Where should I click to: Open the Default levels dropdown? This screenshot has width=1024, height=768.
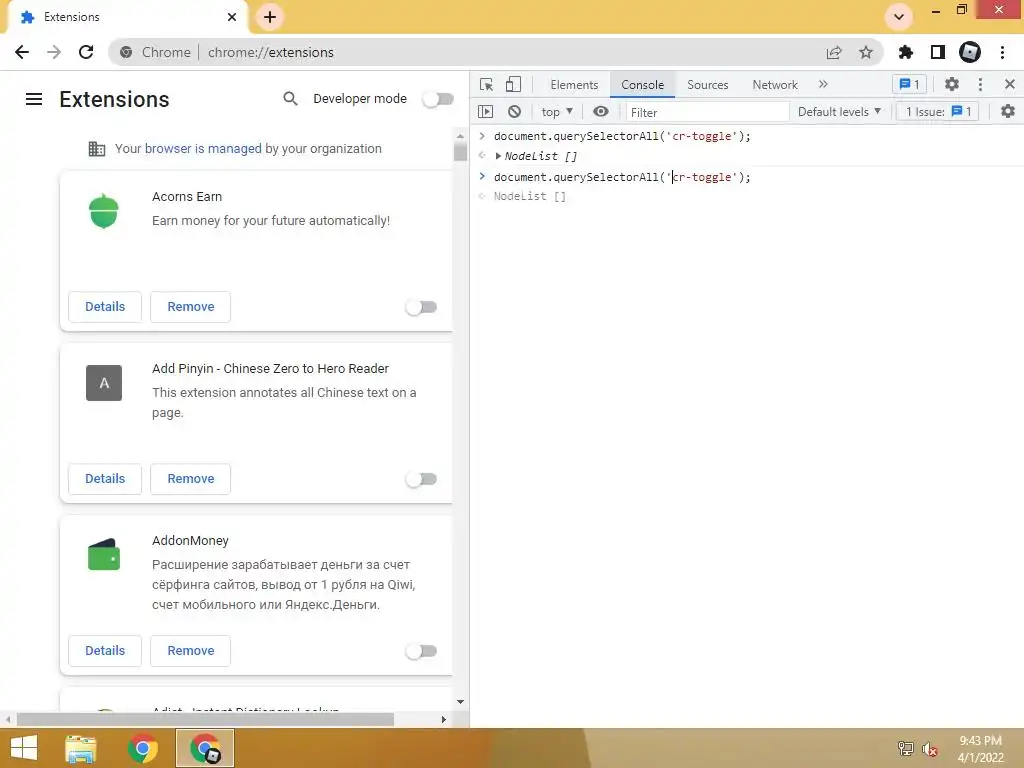pyautogui.click(x=839, y=112)
